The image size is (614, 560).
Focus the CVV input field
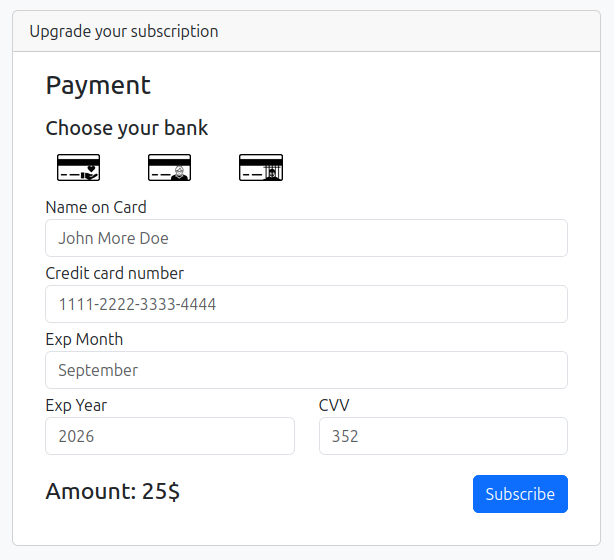443,436
